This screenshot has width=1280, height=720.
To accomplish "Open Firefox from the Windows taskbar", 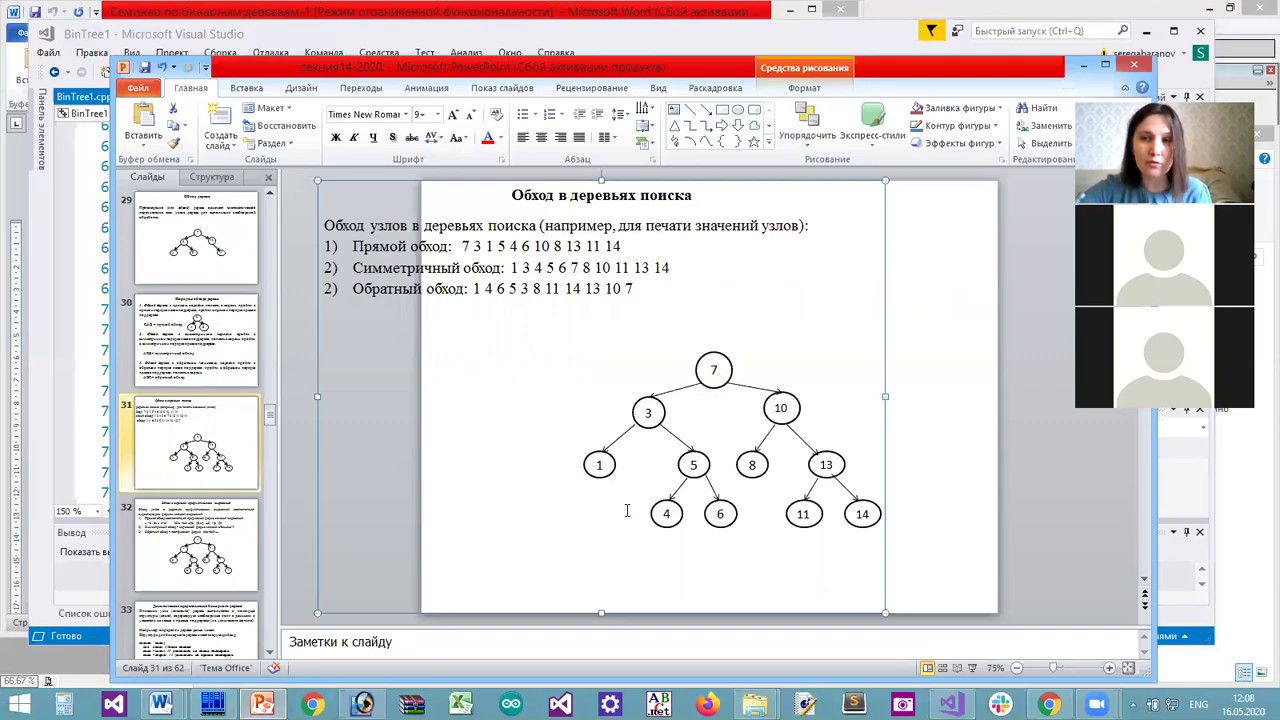I will [707, 704].
